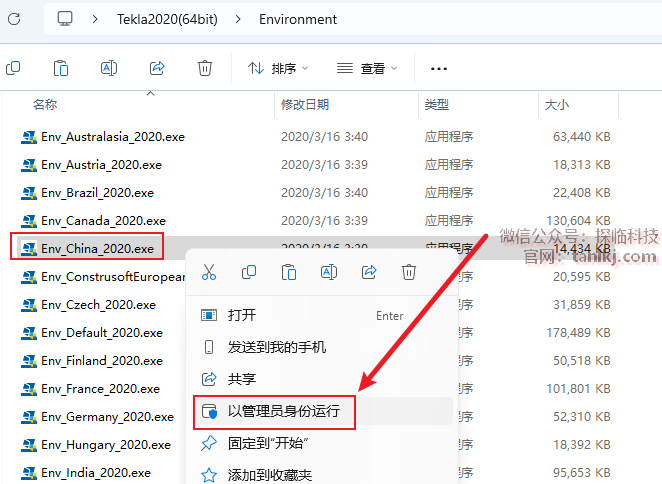Sort by the 类型 column header
Image resolution: width=662 pixels, height=484 pixels.
coord(437,104)
